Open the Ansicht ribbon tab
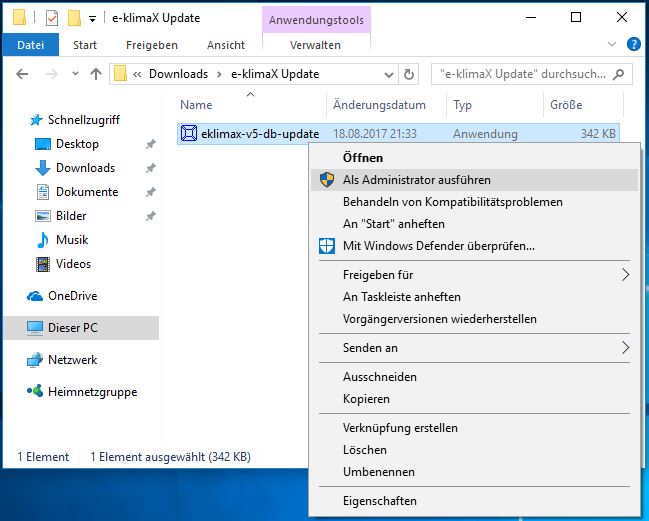 pyautogui.click(x=225, y=45)
